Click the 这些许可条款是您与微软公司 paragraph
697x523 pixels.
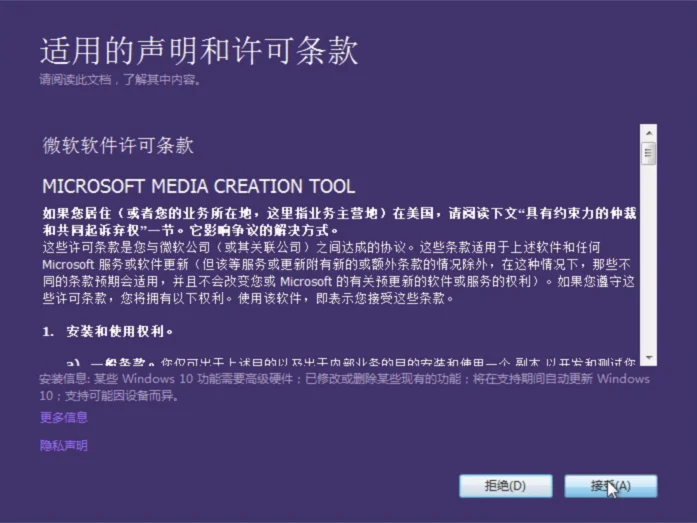coord(339,273)
